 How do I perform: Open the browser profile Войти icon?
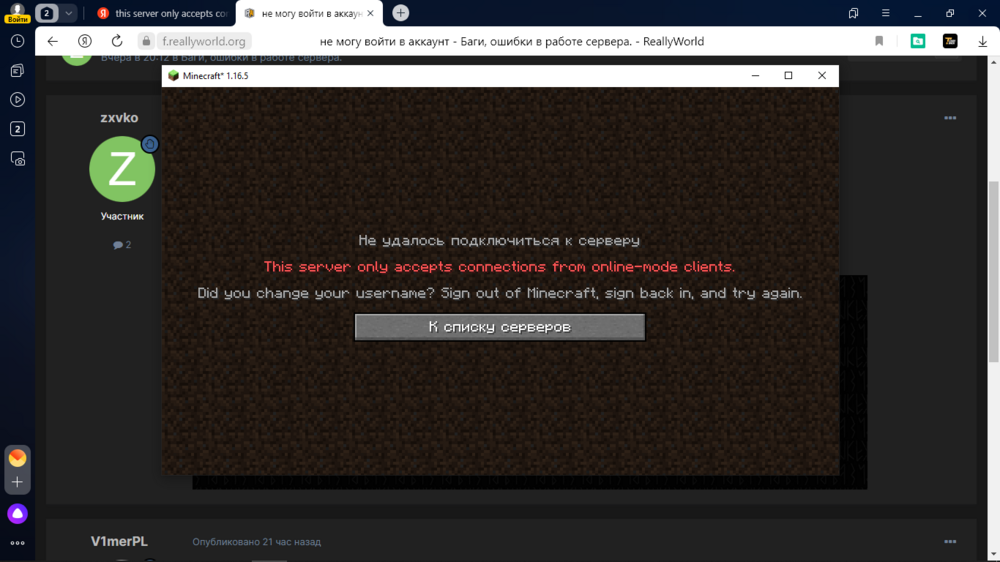tap(17, 13)
